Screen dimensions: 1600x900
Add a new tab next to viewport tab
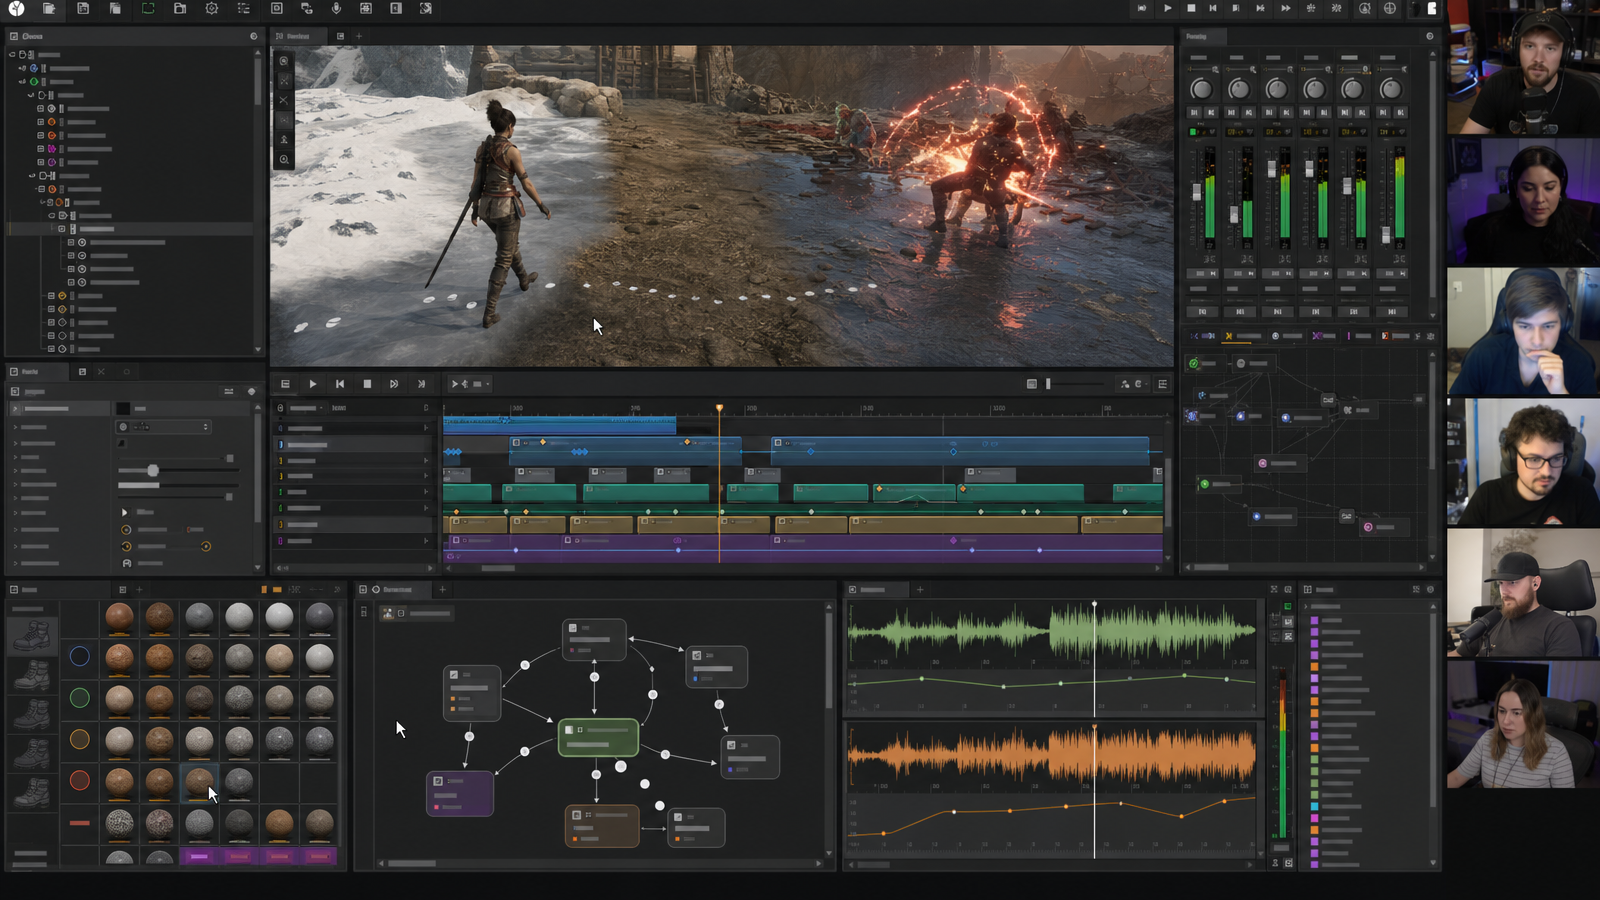pos(359,36)
